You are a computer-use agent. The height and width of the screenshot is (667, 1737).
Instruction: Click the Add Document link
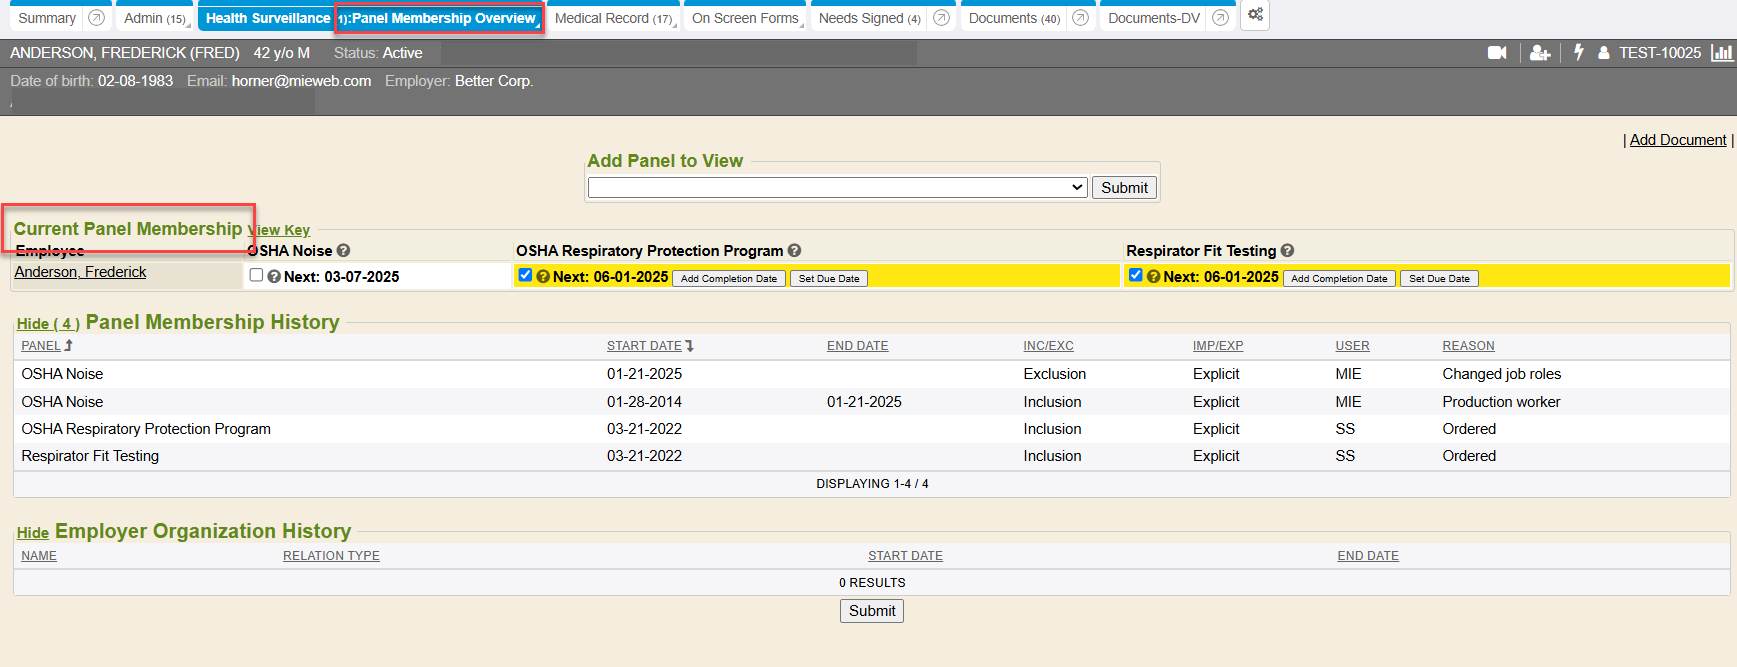click(x=1677, y=140)
